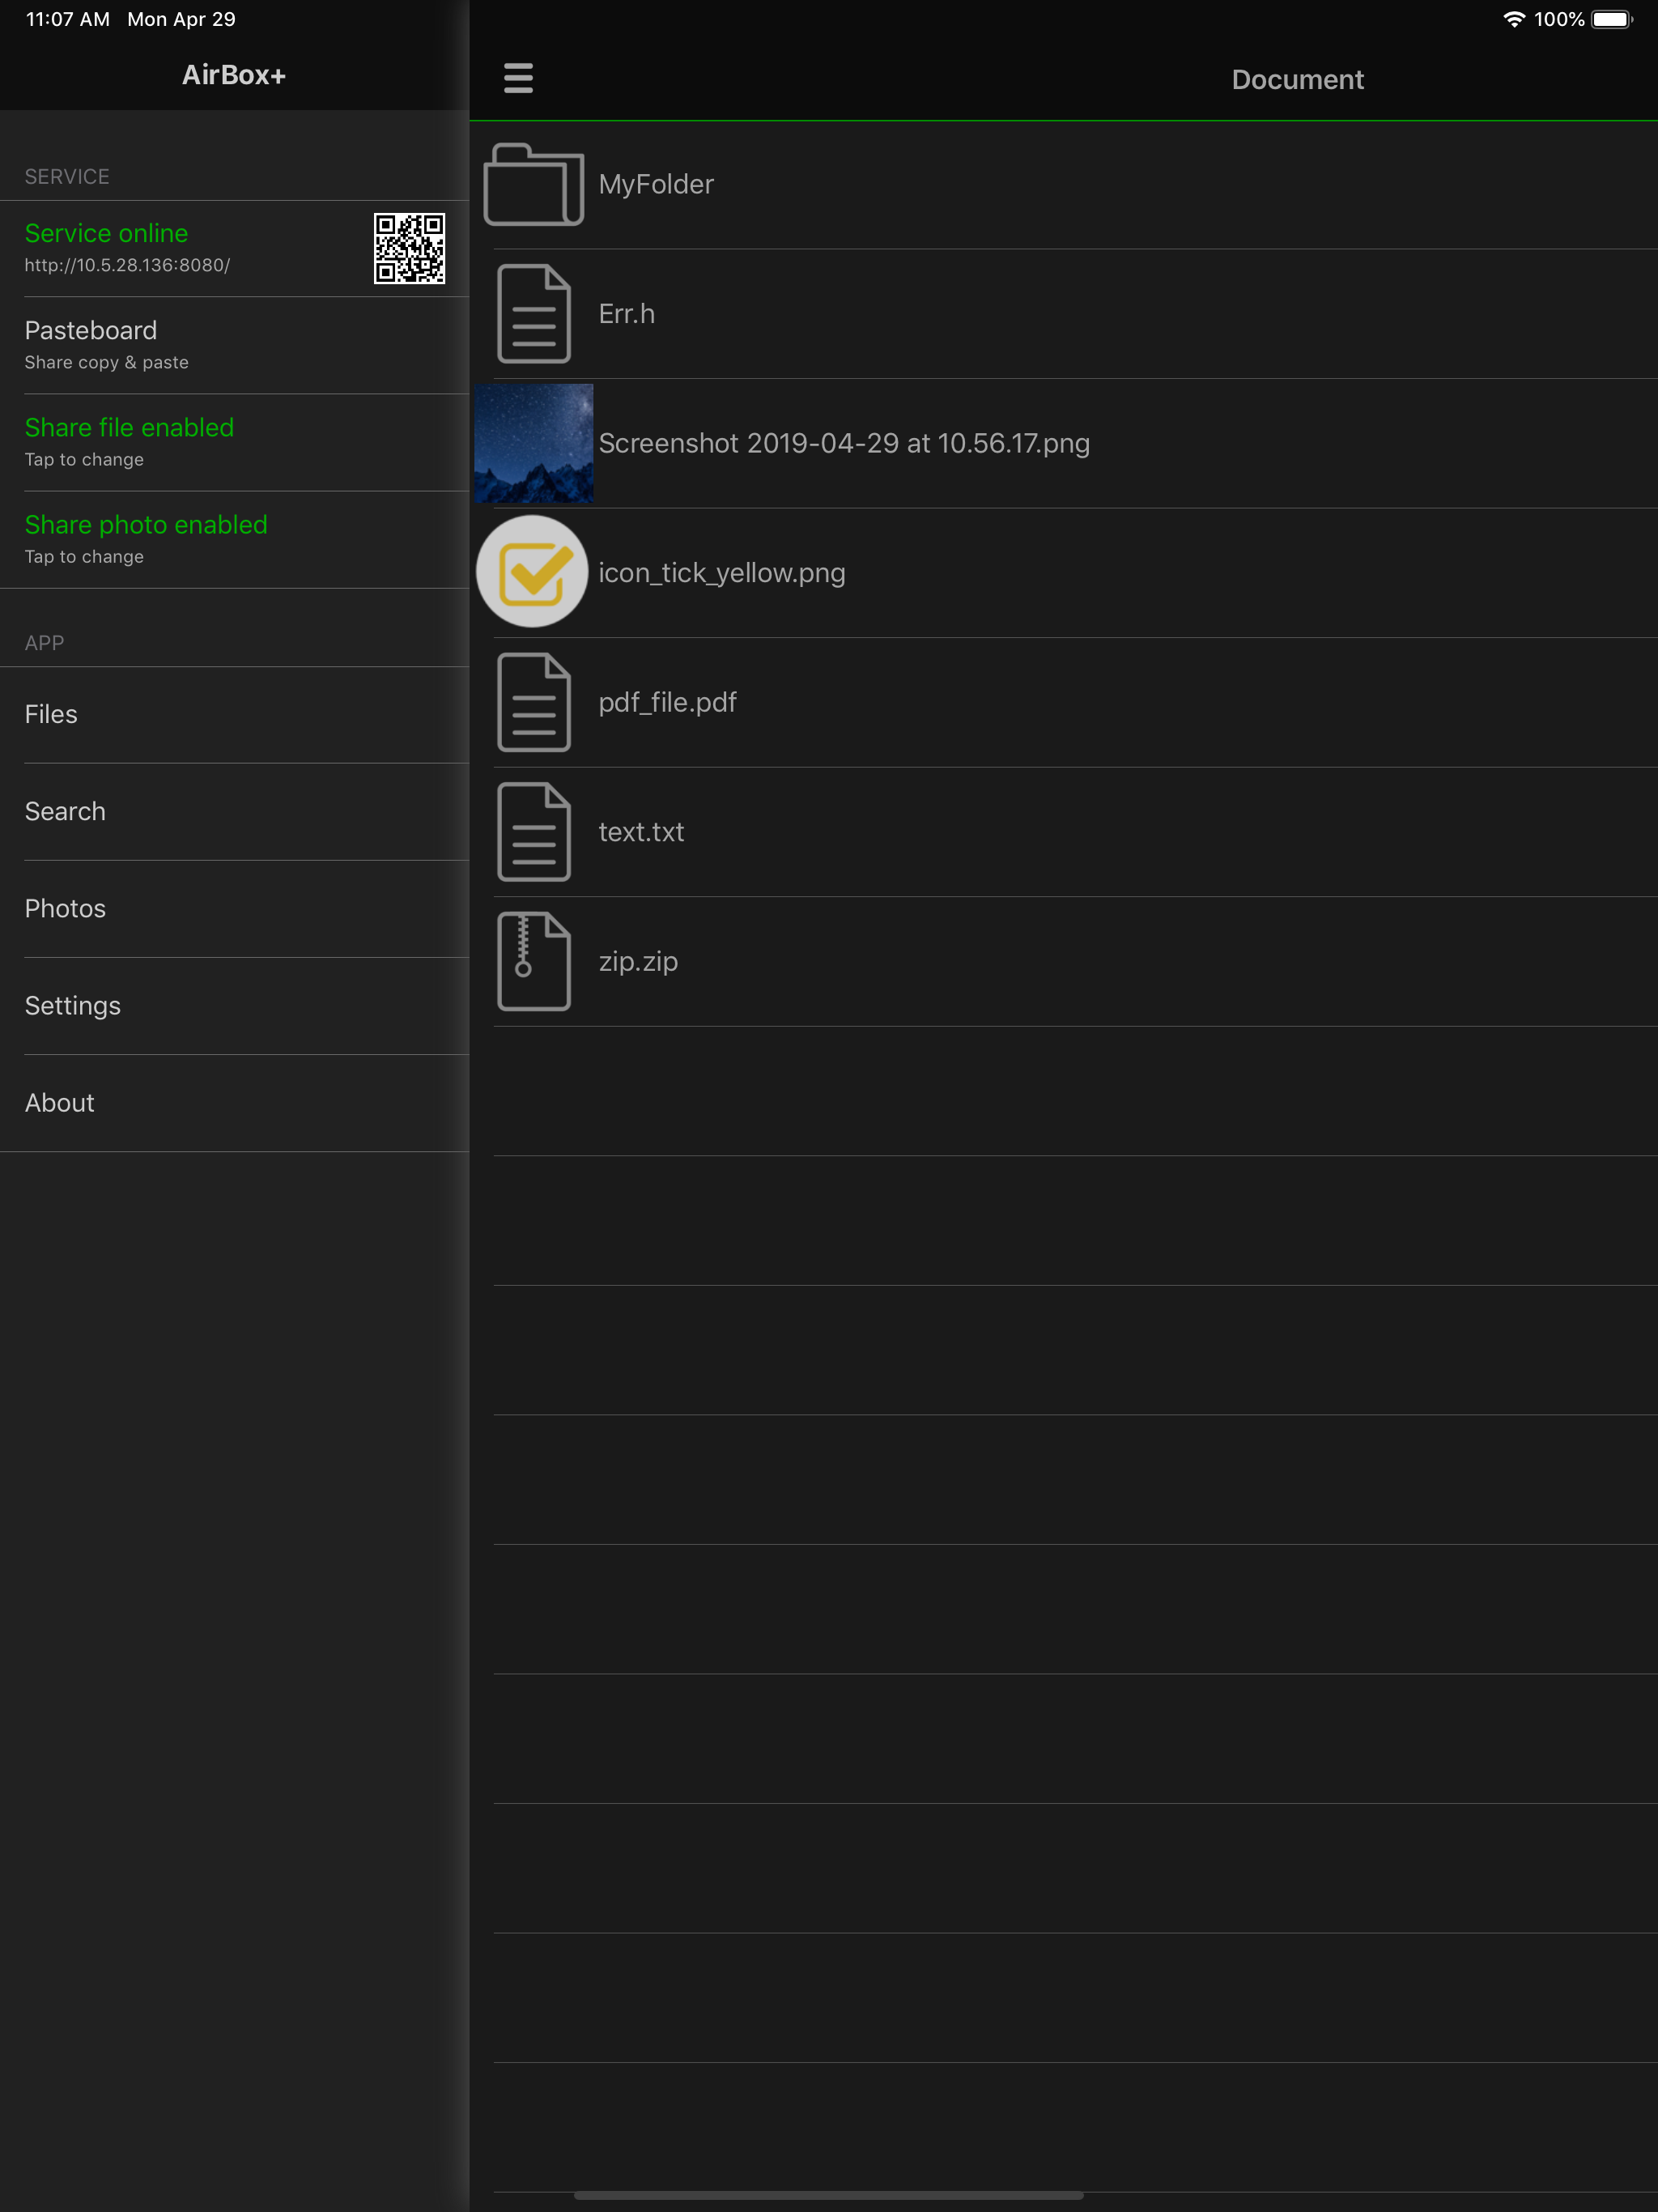Open the starry night screenshot thumbnail
Screen dimensions: 1658x2212
coord(533,443)
